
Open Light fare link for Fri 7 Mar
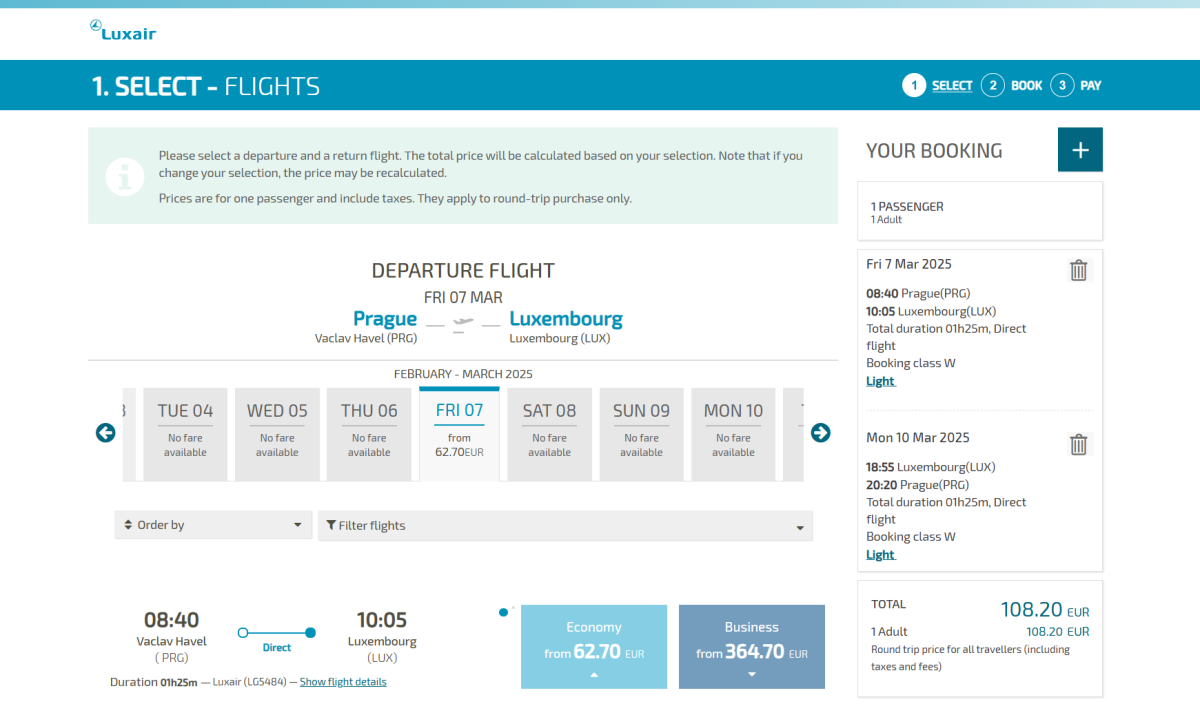[880, 381]
